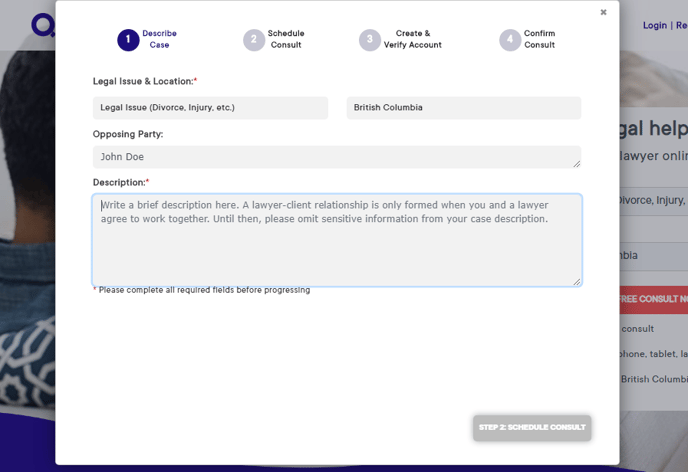Focus the Legal Issue input field

[x=210, y=108]
